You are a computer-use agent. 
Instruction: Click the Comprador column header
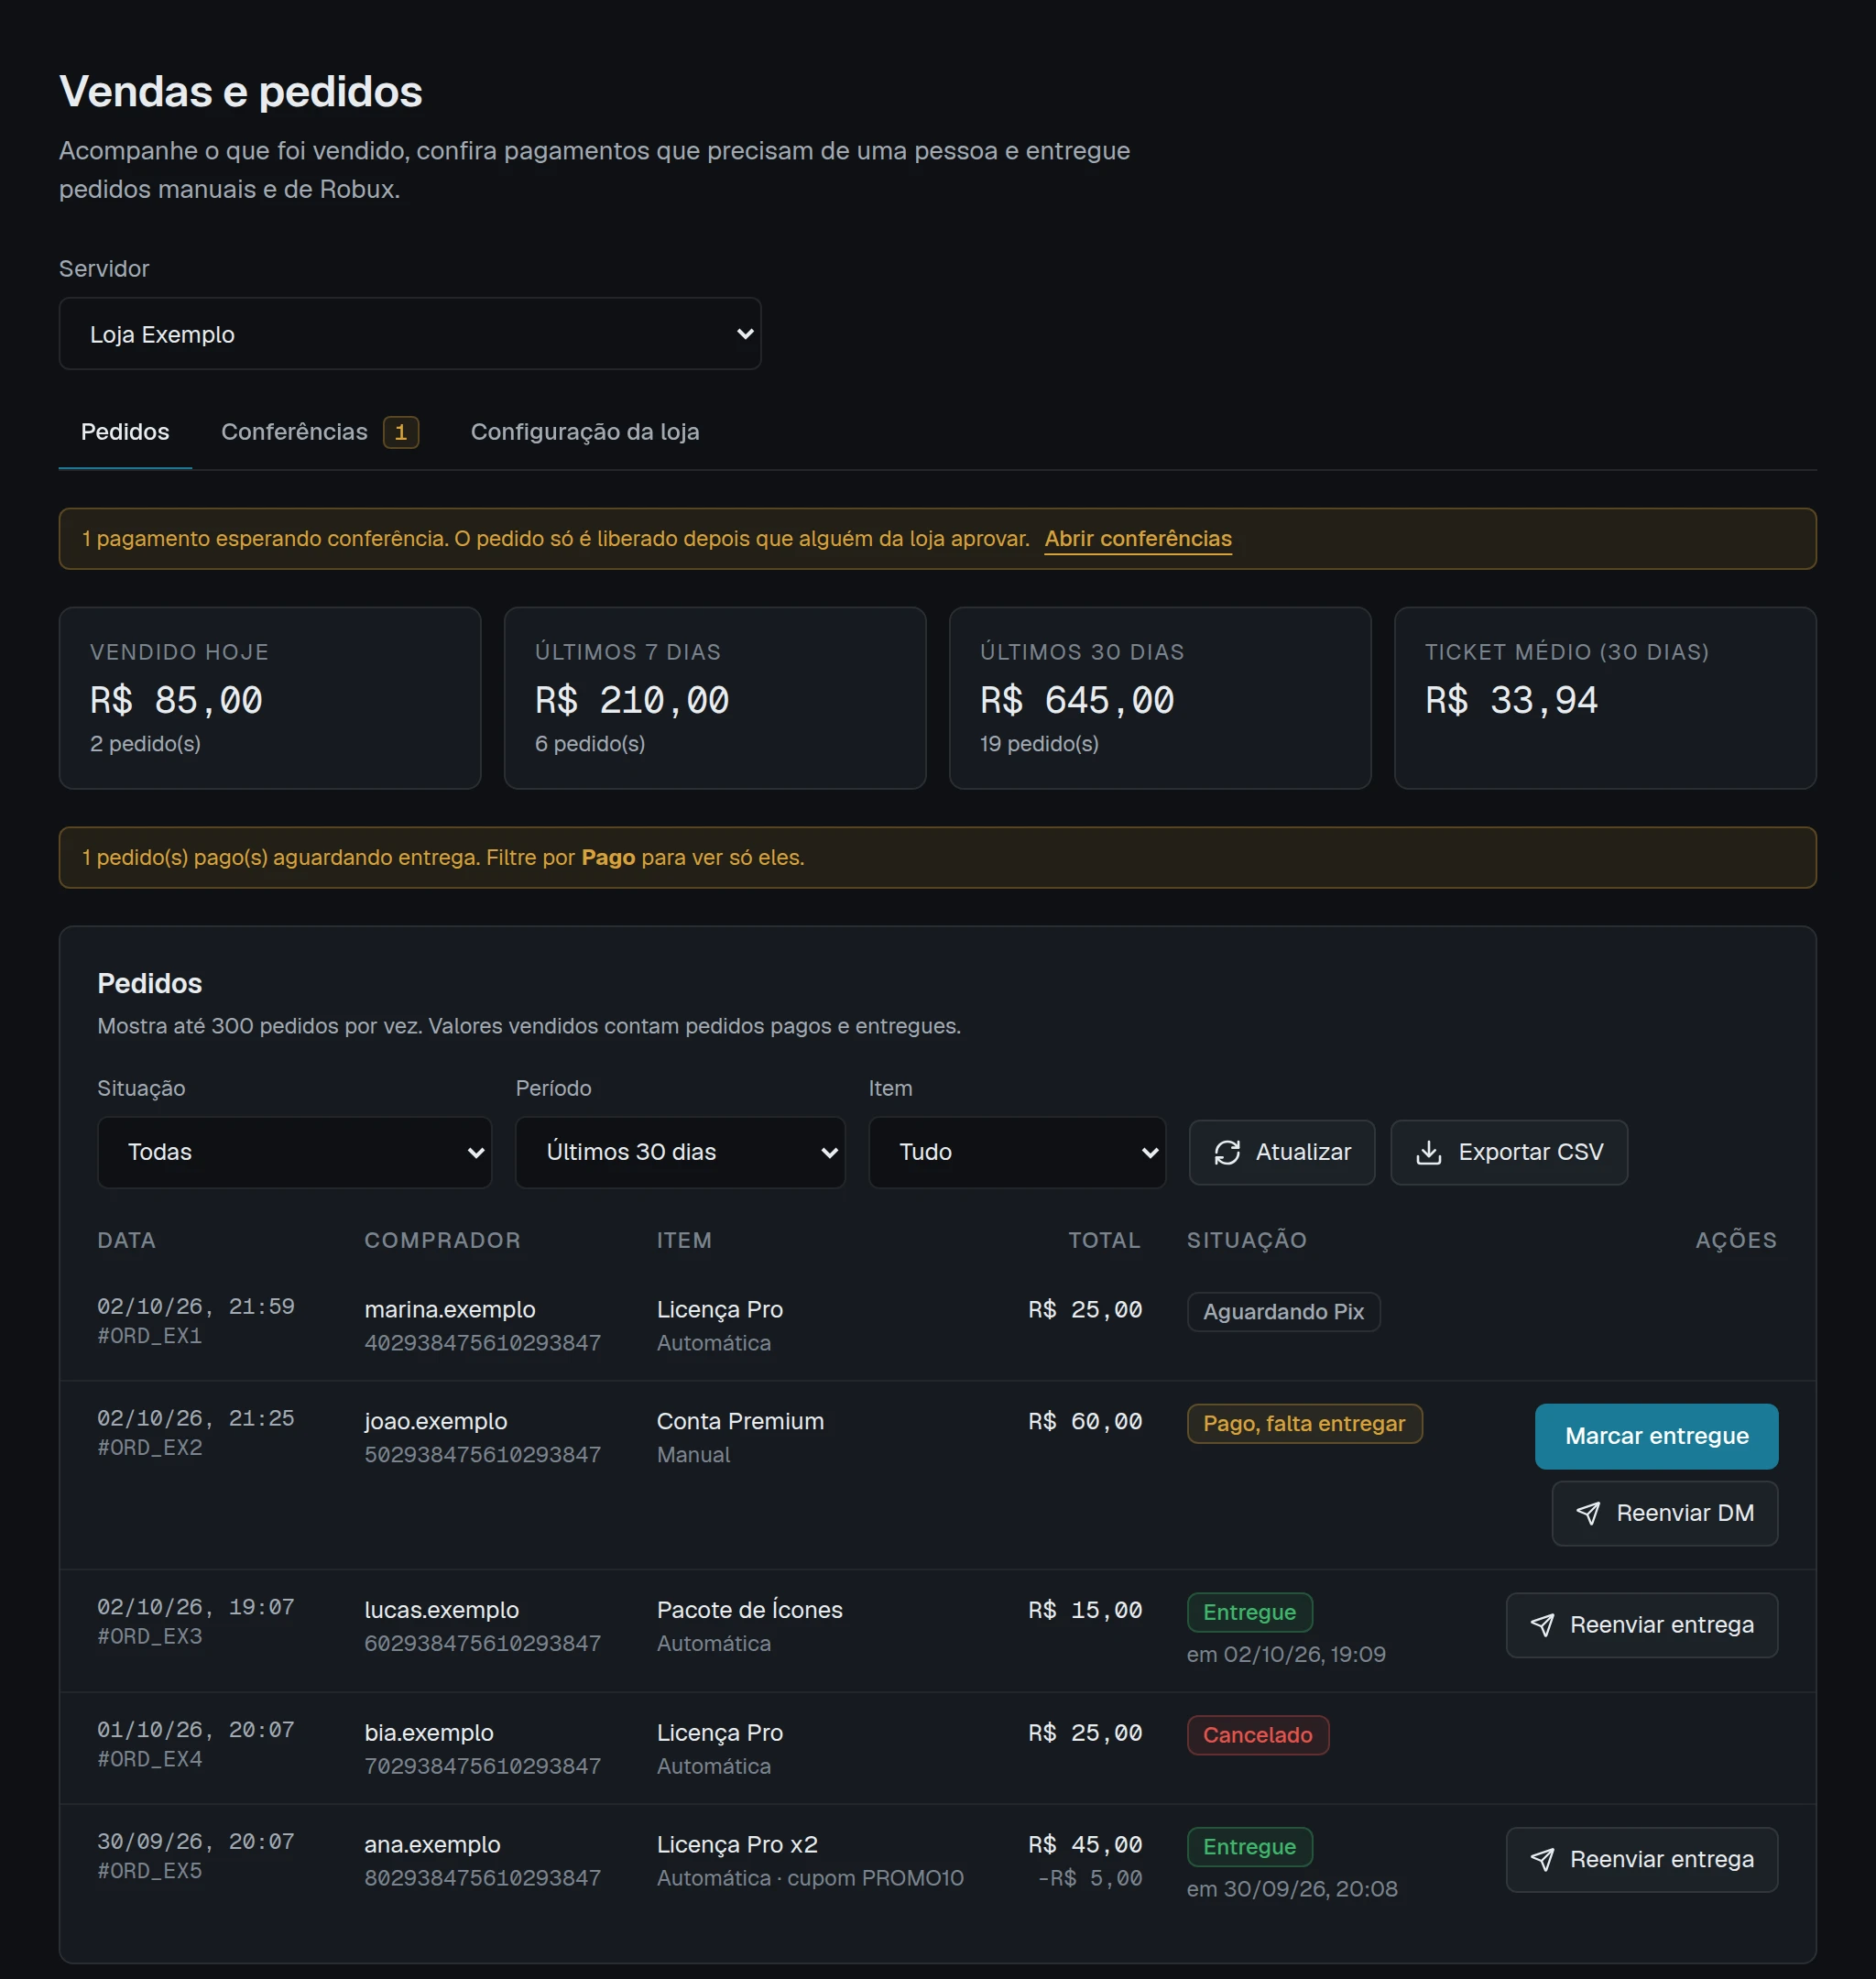[442, 1241]
